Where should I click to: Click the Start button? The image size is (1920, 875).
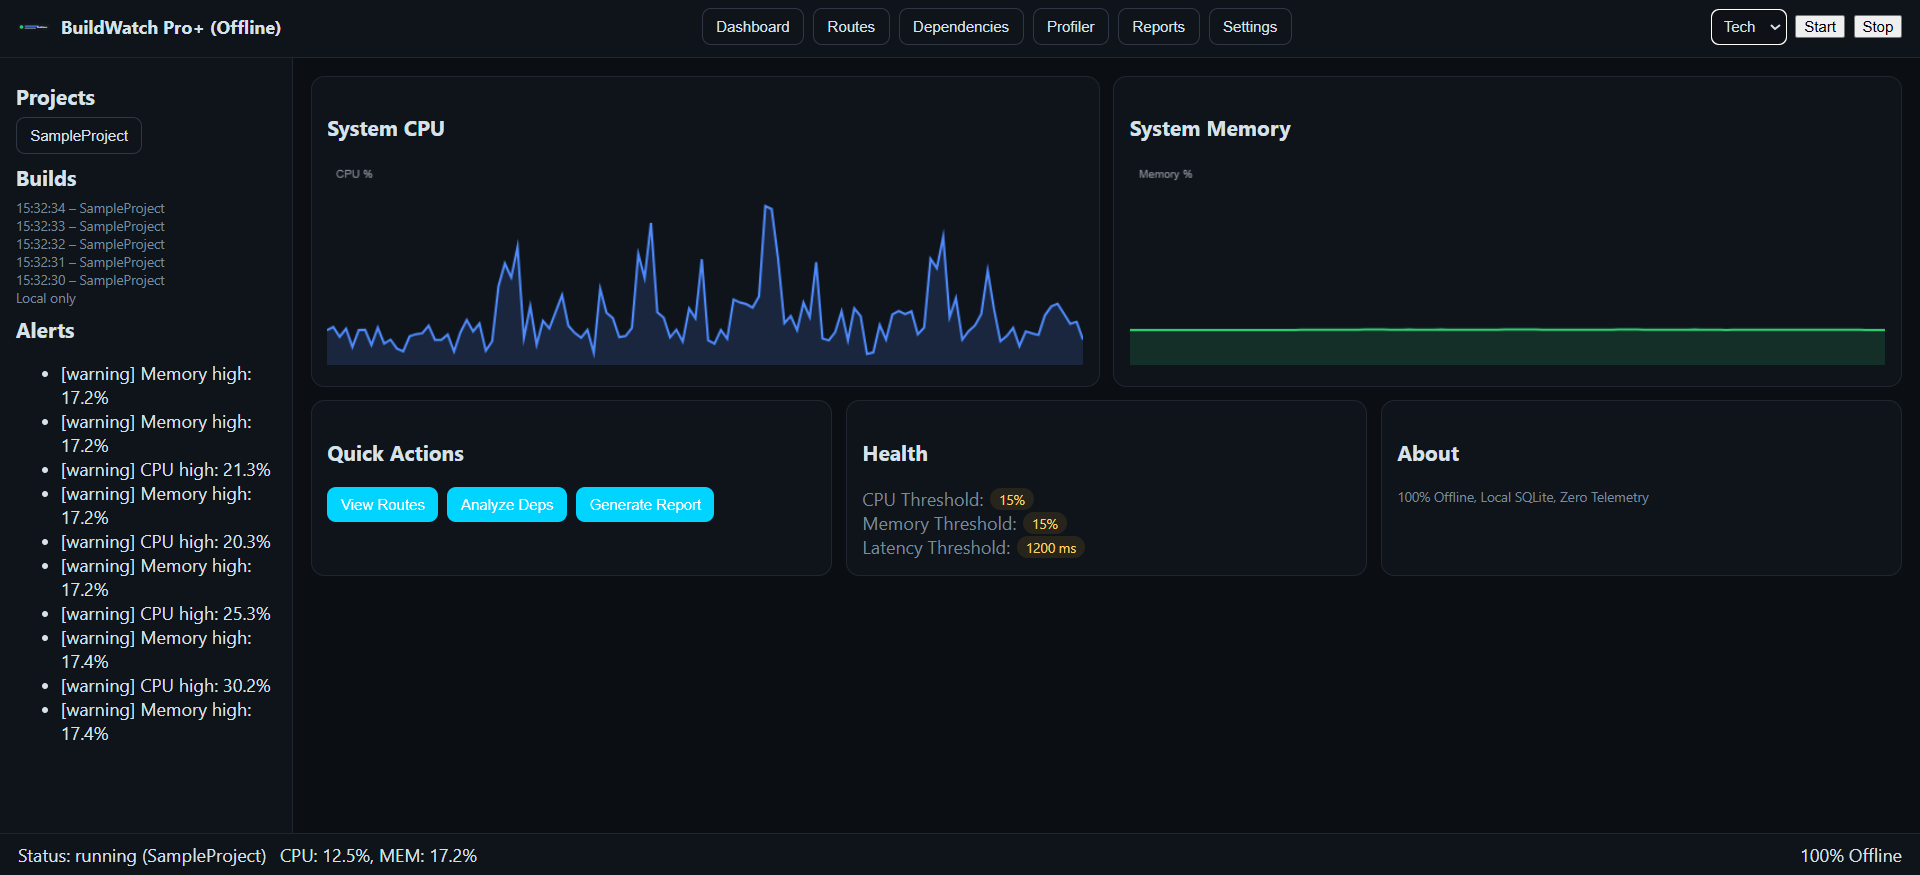(1820, 27)
